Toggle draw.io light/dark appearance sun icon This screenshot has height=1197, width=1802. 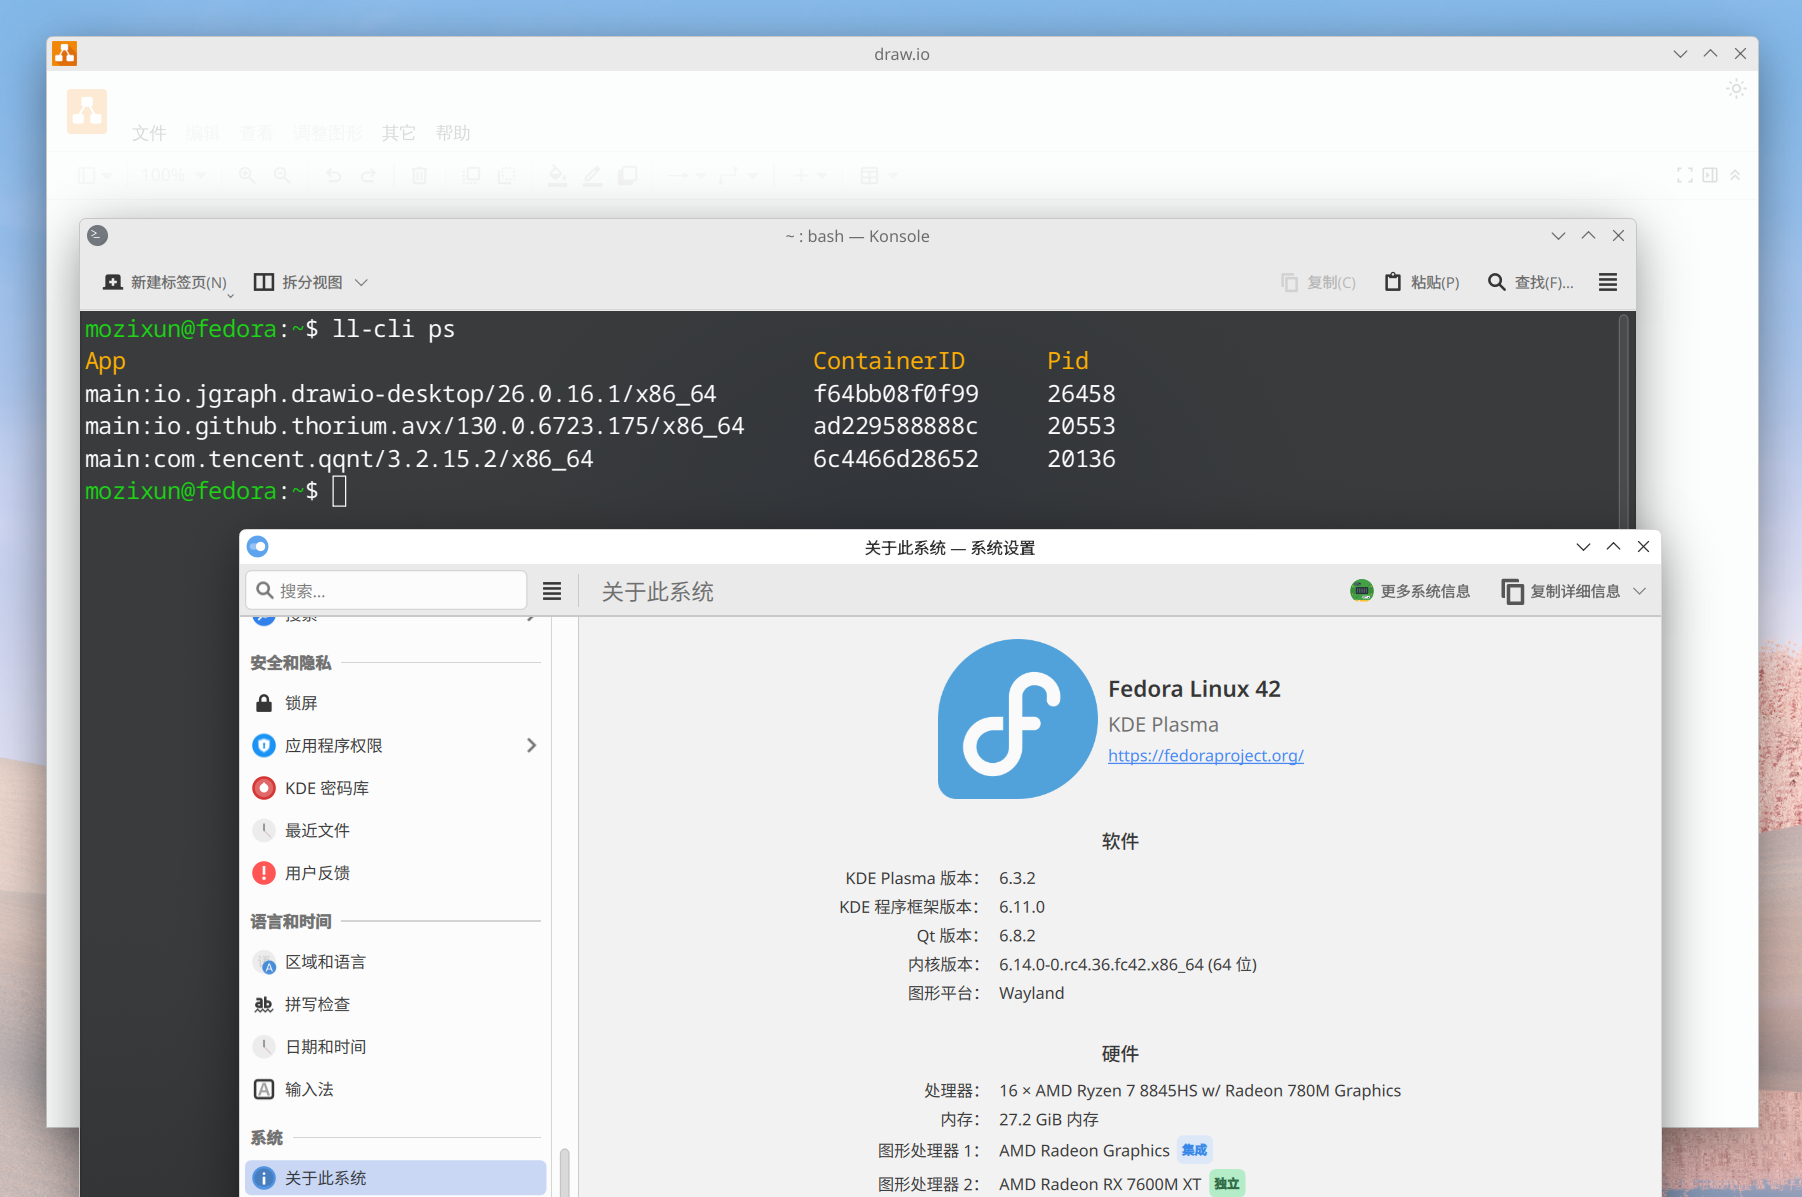[x=1737, y=89]
